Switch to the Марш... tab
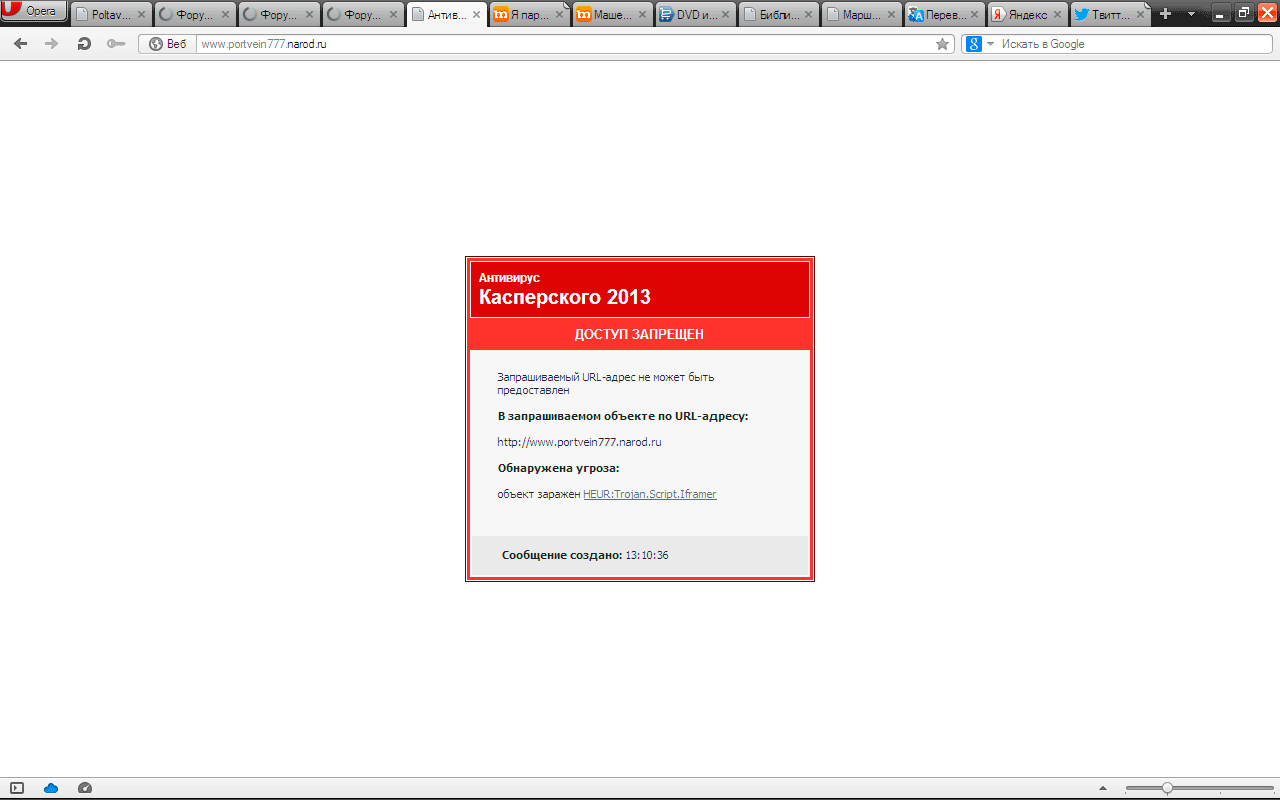Image resolution: width=1280 pixels, height=800 pixels. 863,15
